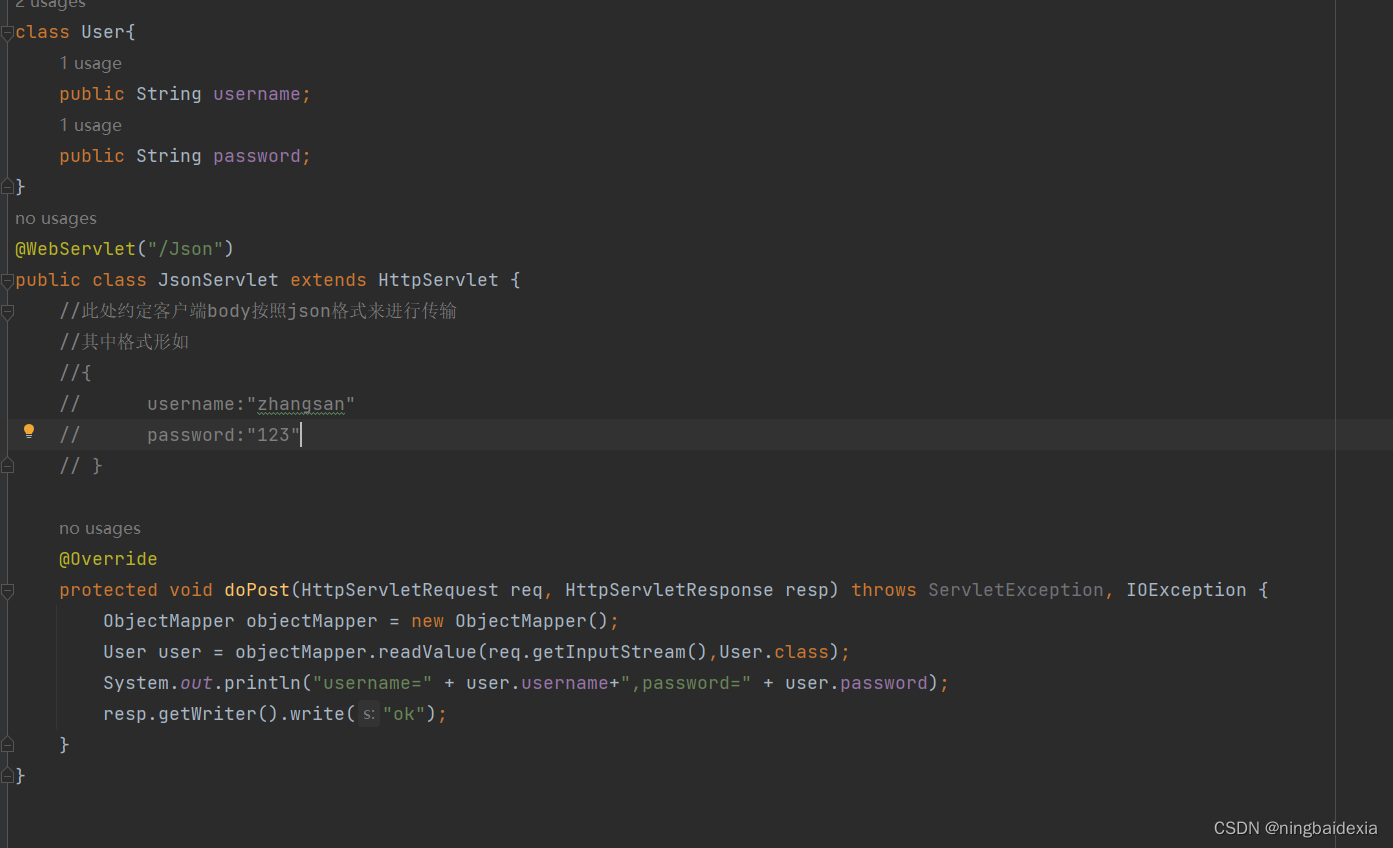The width and height of the screenshot is (1393, 848).
Task: Click the JsonServlet class name
Action: 218,280
